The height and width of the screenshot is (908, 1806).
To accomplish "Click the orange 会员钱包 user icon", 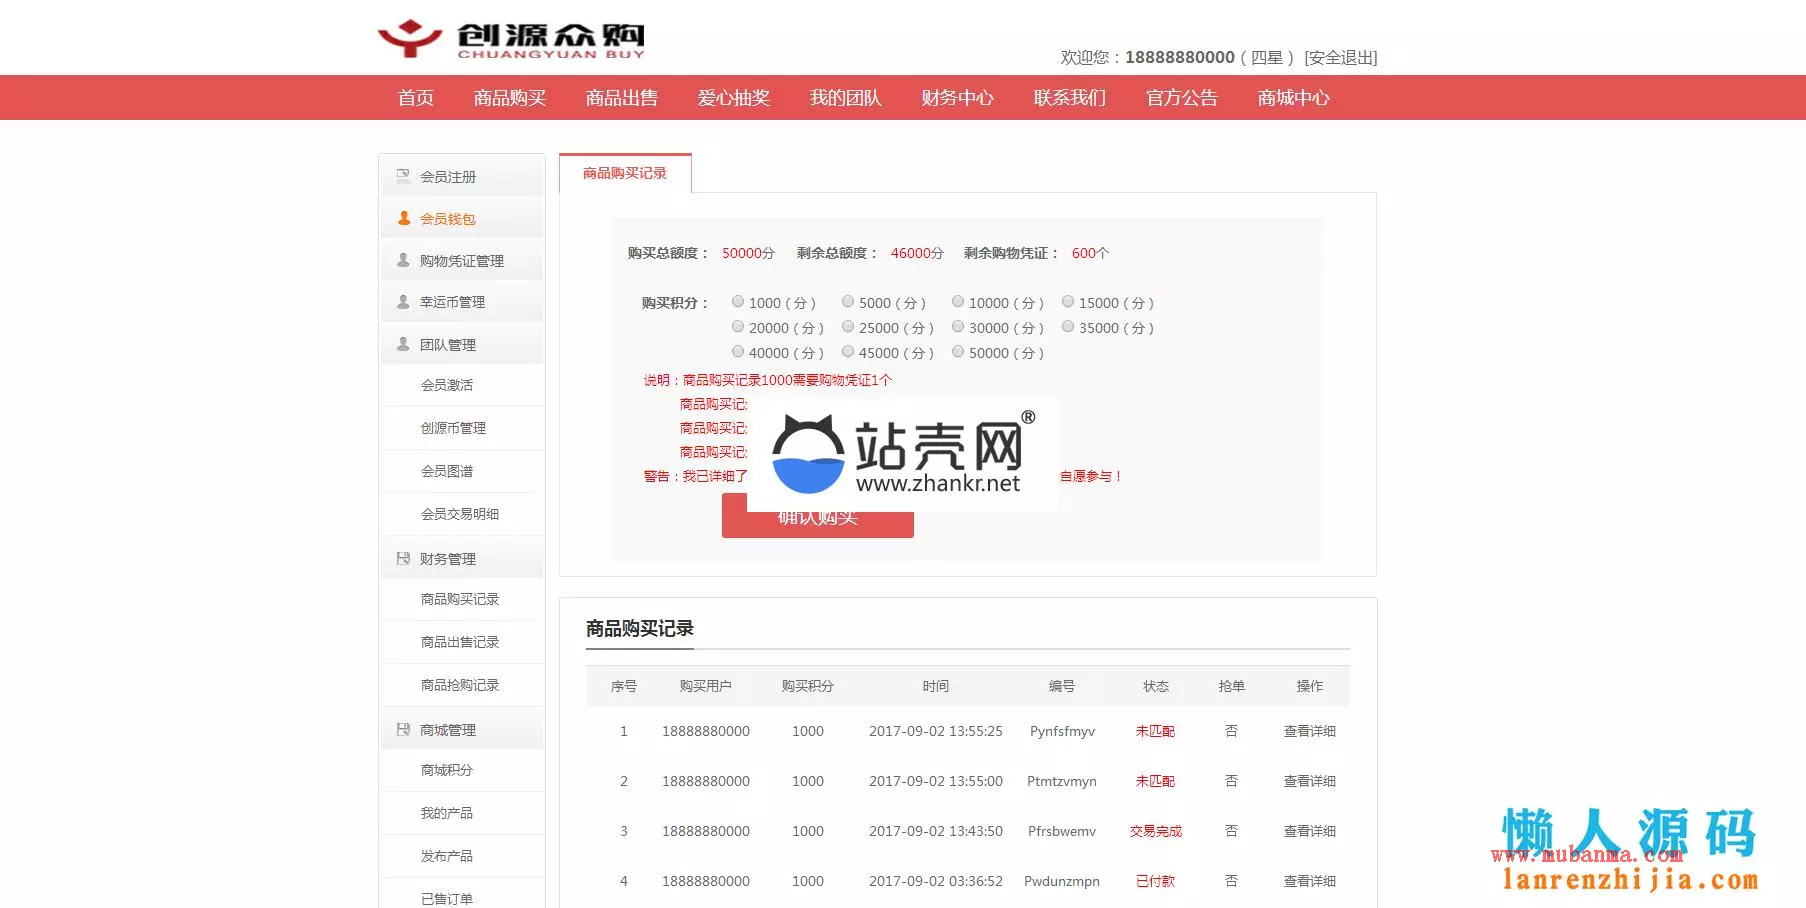I will click(x=404, y=218).
